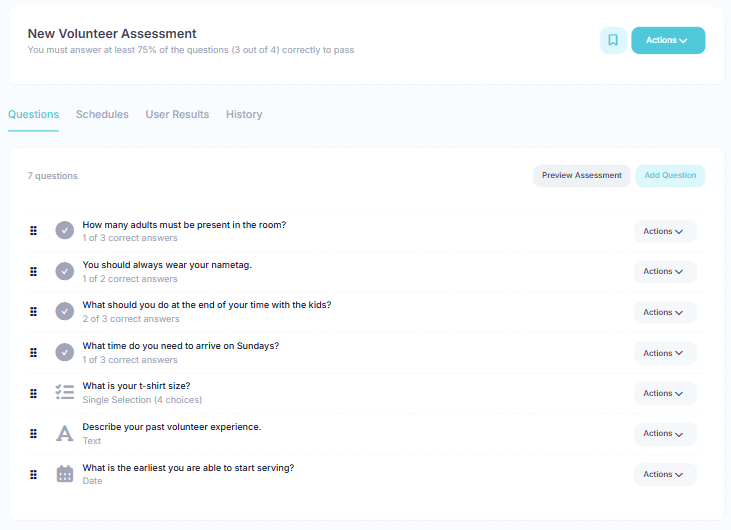Open the main Actions dropdown in the header

click(668, 40)
